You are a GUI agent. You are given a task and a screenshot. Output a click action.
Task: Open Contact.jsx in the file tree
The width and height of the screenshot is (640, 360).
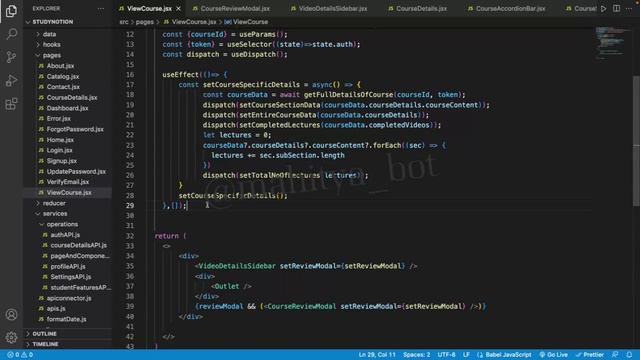click(63, 87)
